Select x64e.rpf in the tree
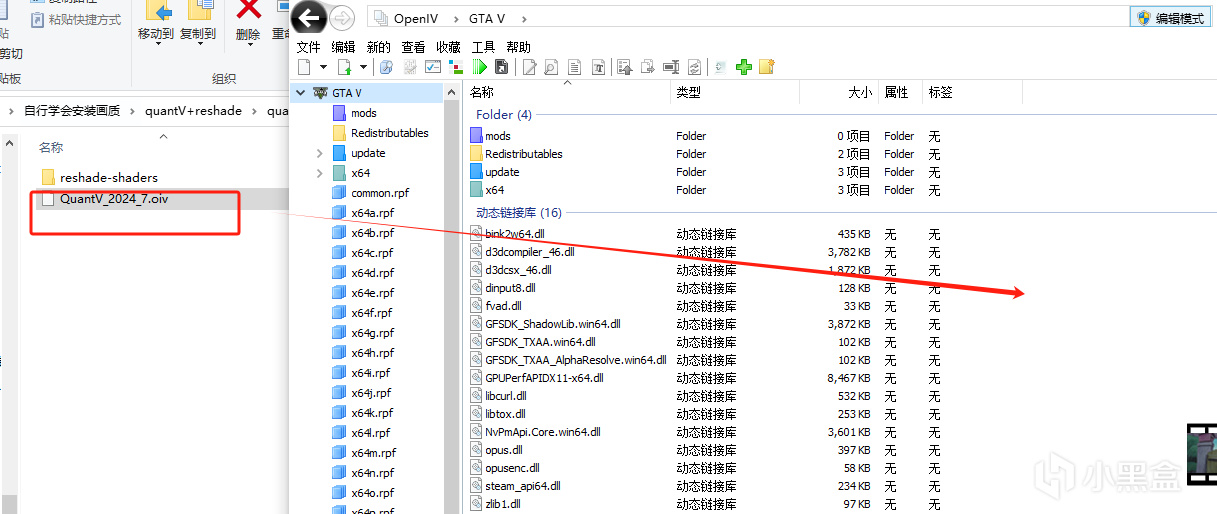The width and height of the screenshot is (1217, 514). (x=372, y=293)
